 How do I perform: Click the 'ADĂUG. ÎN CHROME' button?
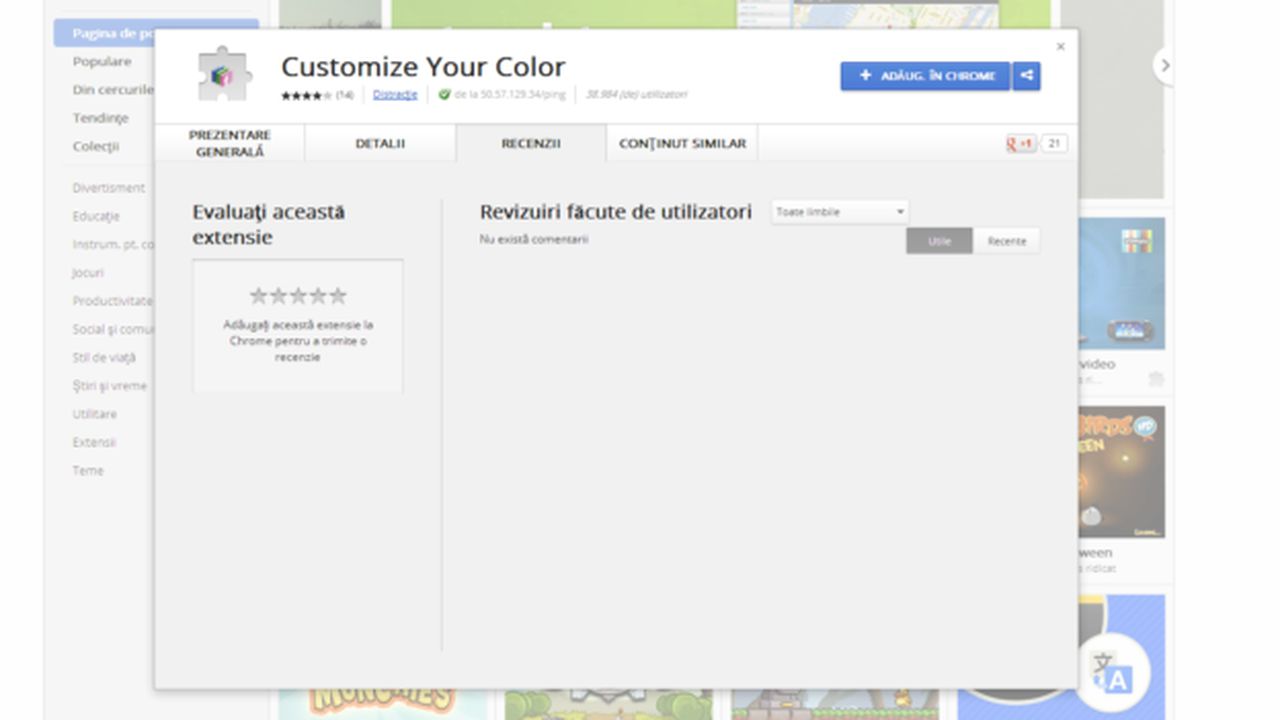point(923,75)
